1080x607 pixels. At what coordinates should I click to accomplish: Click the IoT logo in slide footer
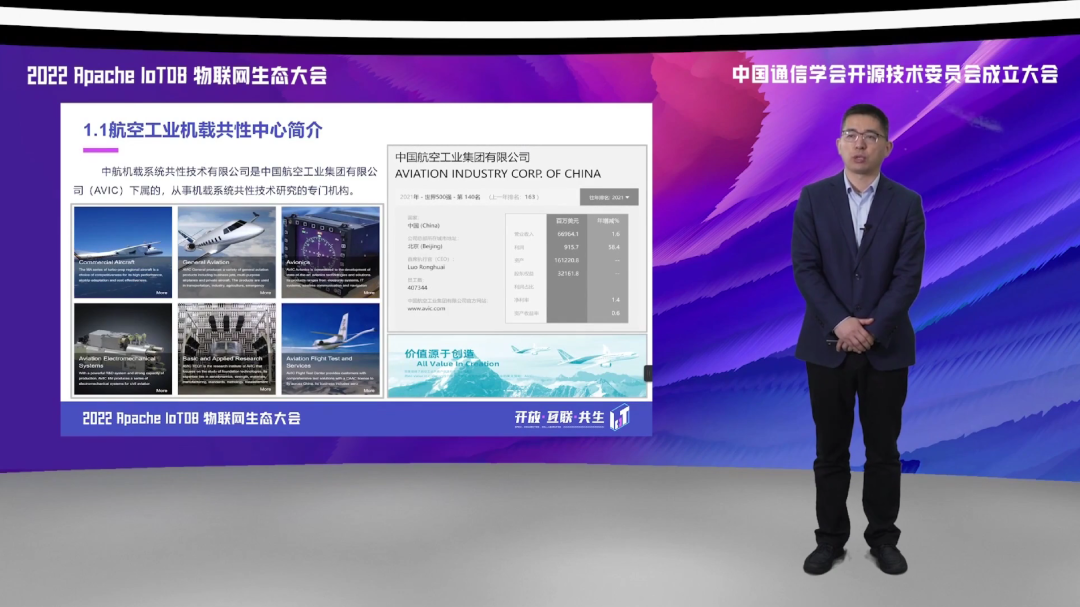click(x=620, y=417)
